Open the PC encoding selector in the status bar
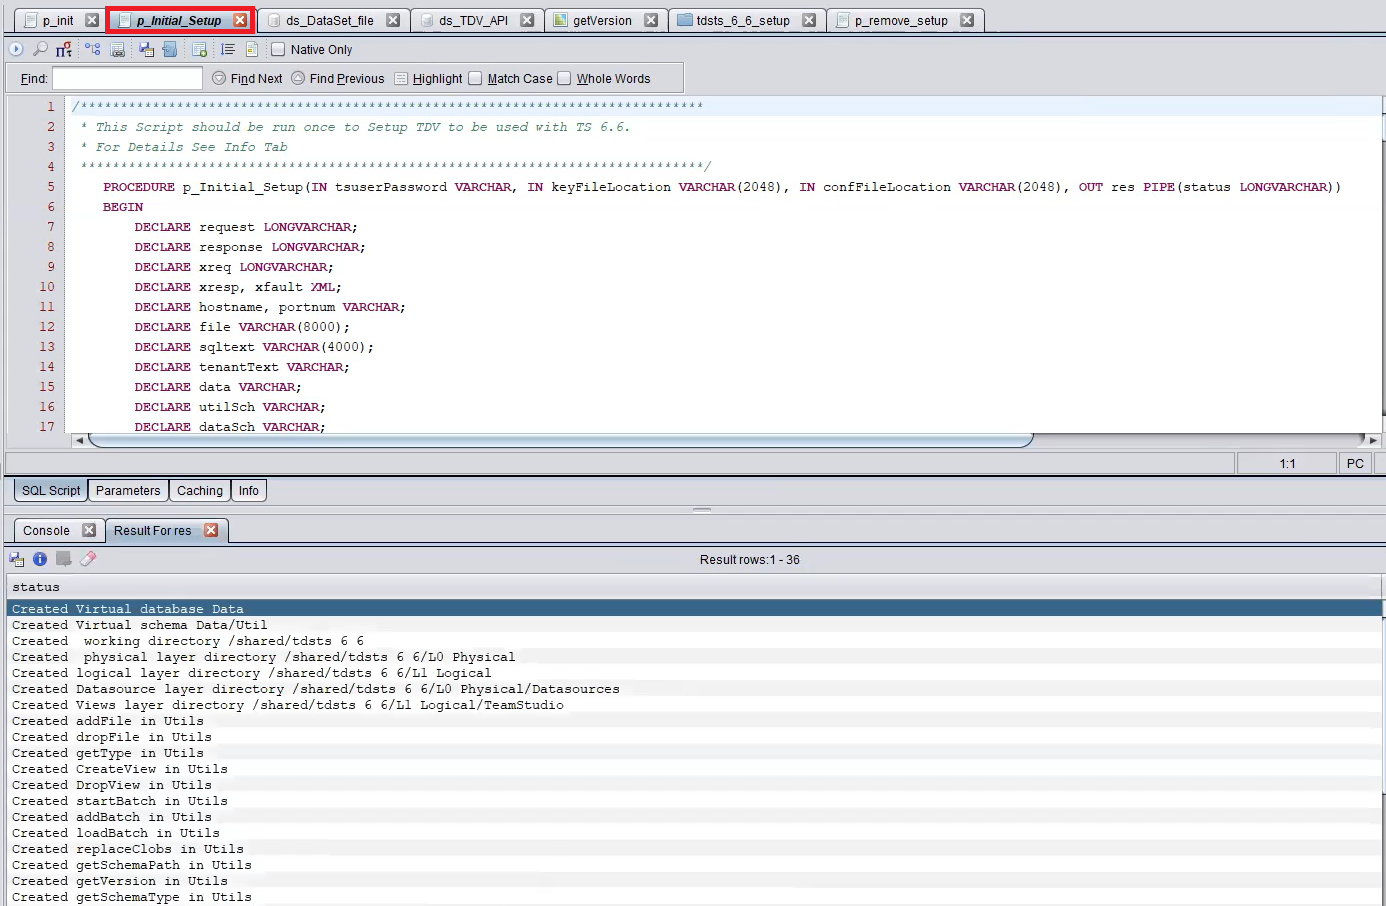Image resolution: width=1386 pixels, height=906 pixels. tap(1355, 463)
